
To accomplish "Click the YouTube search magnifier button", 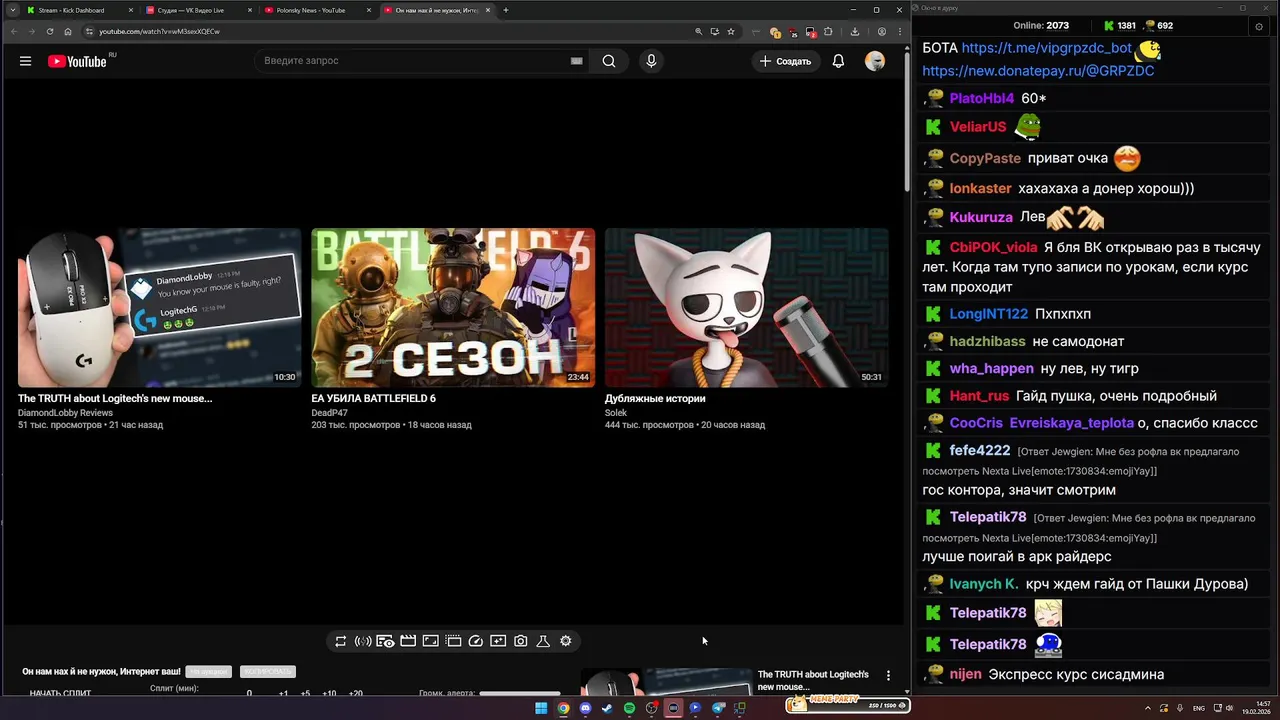I will (609, 61).
